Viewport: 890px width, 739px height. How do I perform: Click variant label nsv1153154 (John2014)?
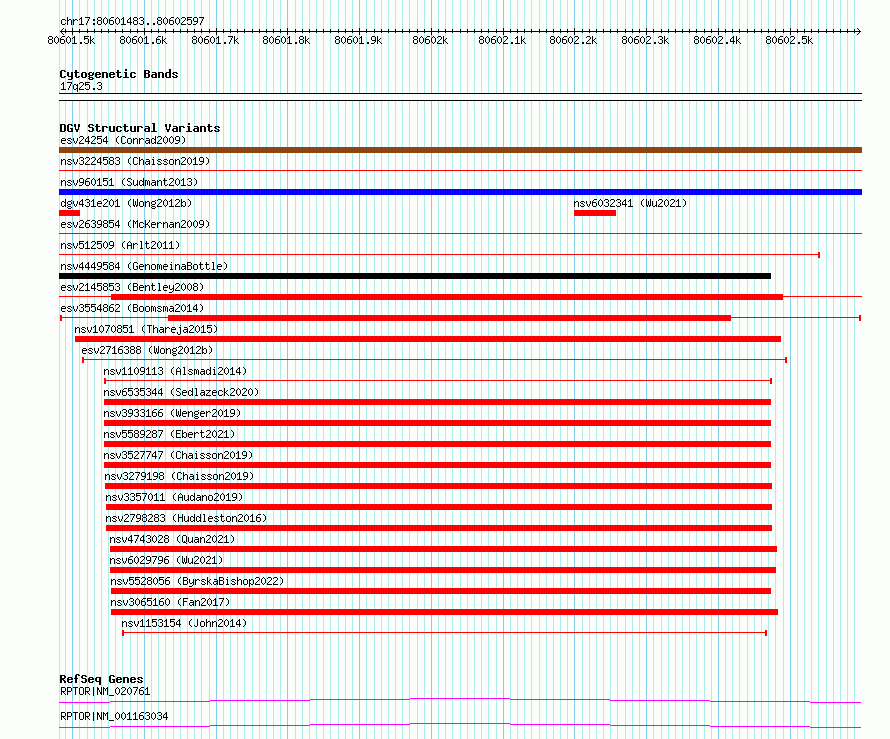coord(184,623)
